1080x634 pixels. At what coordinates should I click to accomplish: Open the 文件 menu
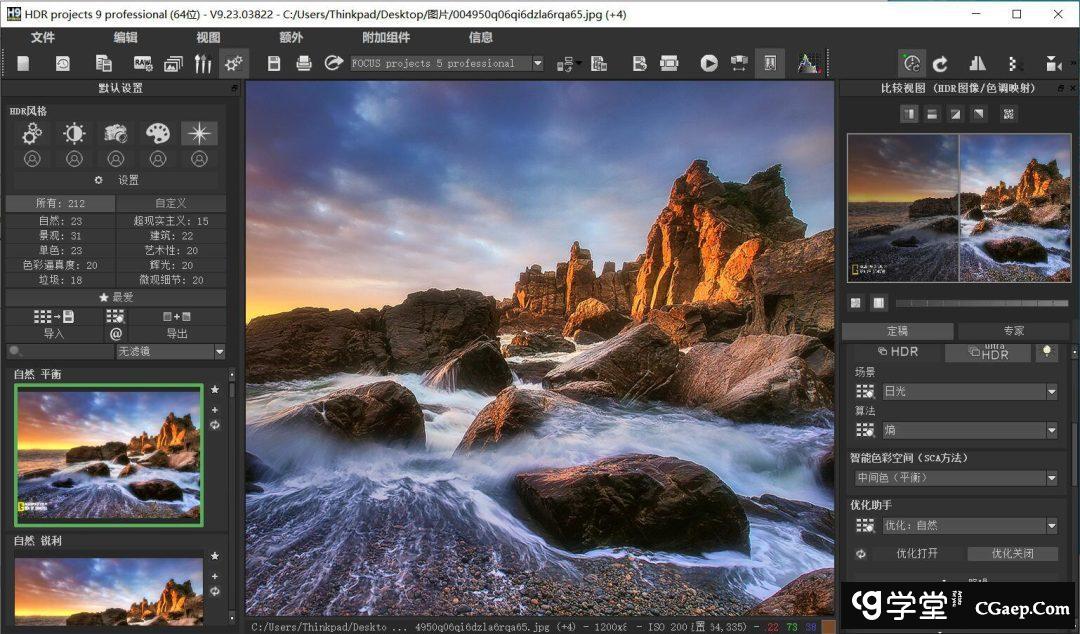[43, 38]
